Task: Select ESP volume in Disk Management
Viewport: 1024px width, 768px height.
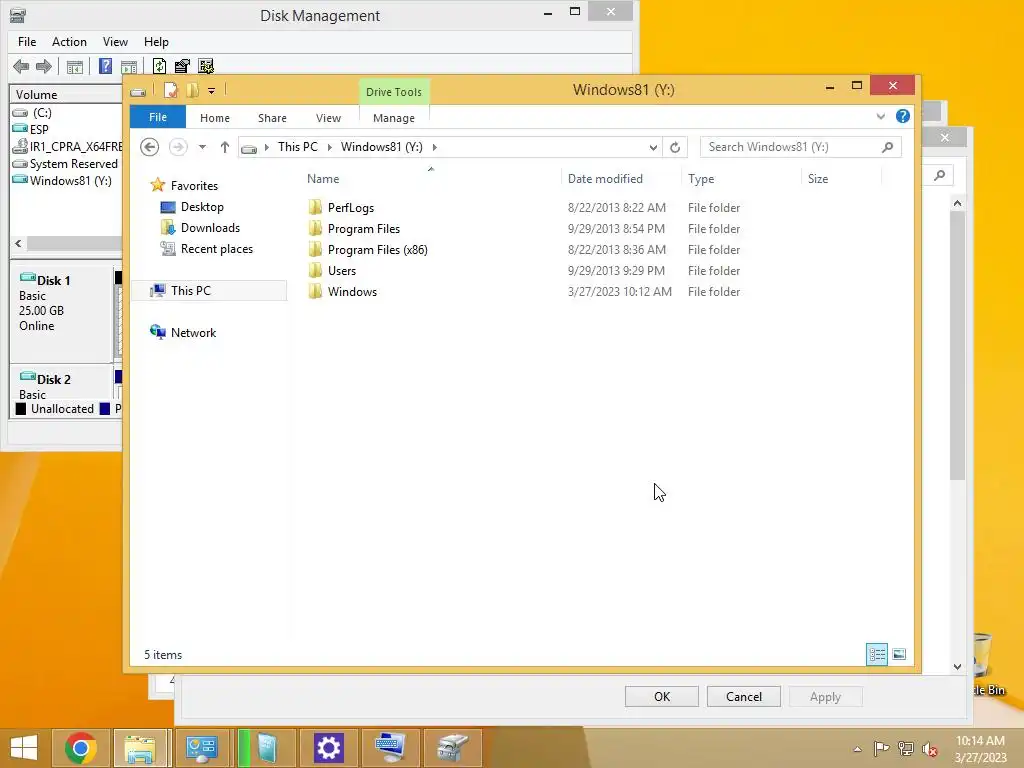Action: [x=39, y=130]
